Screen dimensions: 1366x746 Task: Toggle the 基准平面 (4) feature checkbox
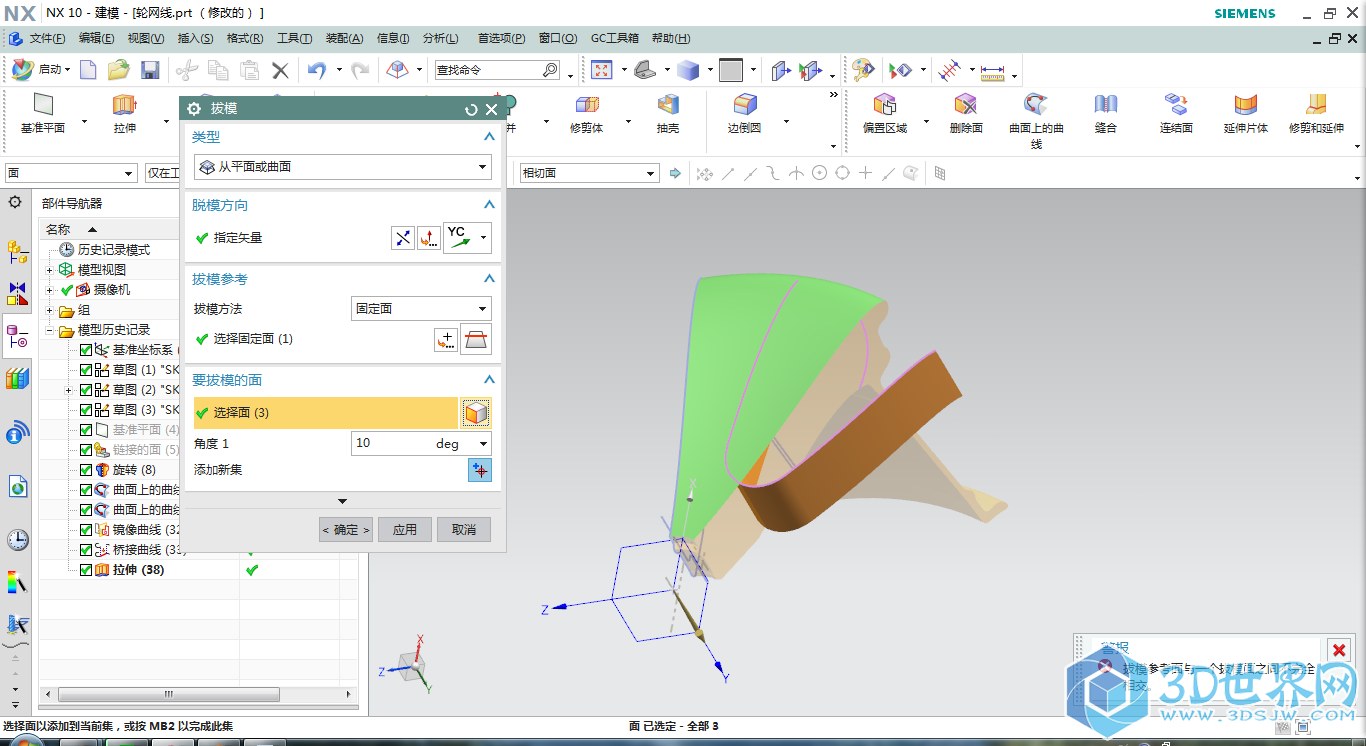(86, 430)
